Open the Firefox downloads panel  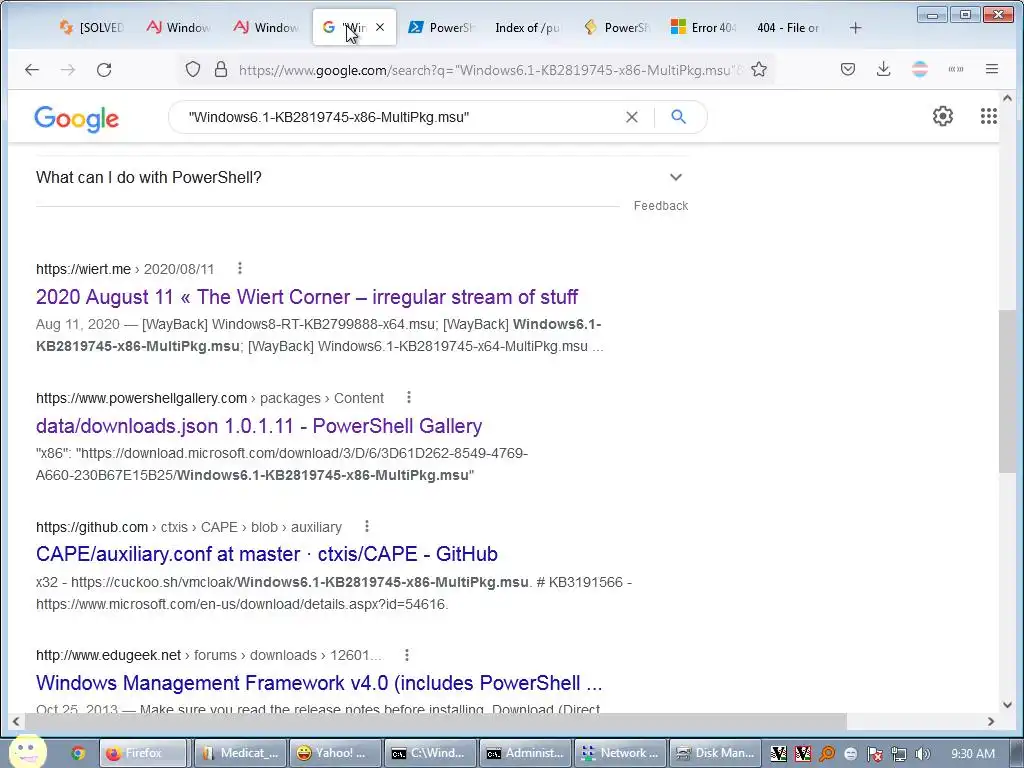point(884,69)
